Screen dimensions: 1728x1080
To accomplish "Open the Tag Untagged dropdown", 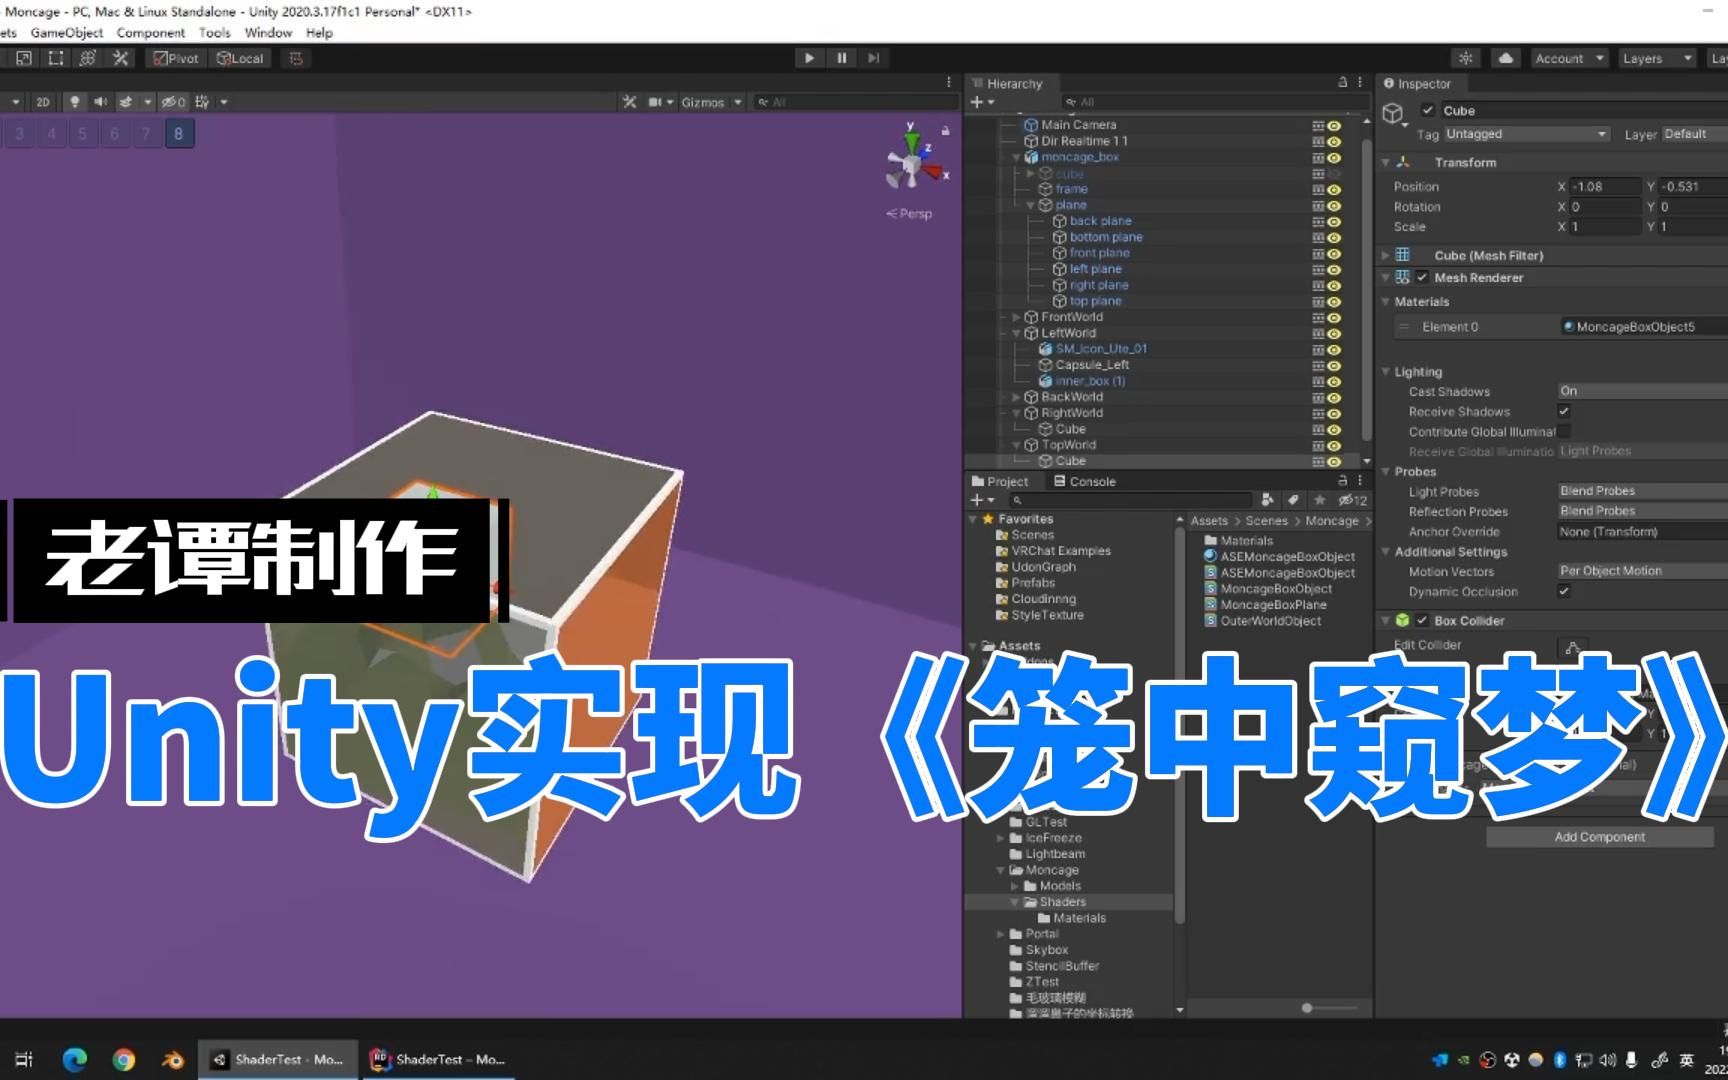I will coord(1526,134).
